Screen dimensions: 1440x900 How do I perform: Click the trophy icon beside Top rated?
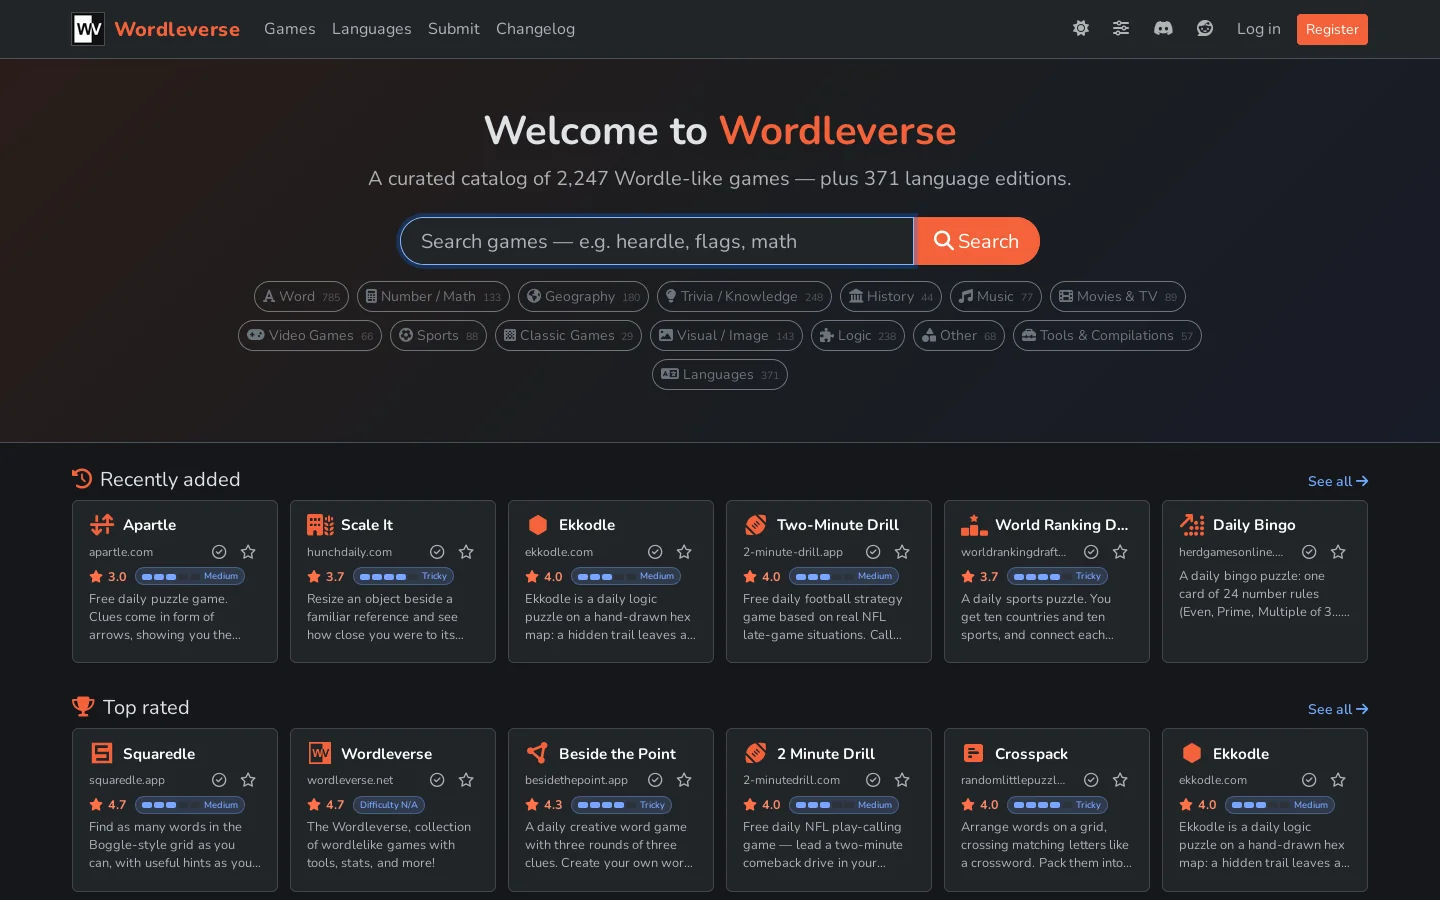tap(83, 707)
